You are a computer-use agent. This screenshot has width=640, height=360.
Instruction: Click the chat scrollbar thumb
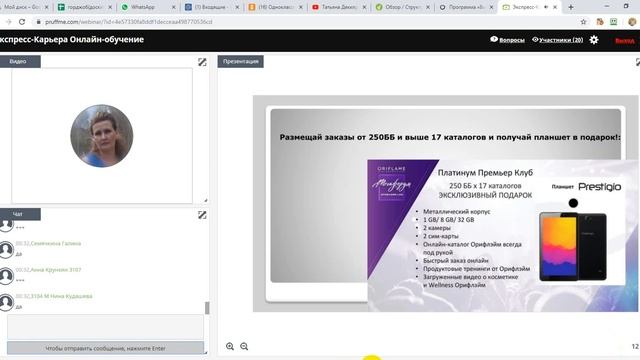point(207,308)
